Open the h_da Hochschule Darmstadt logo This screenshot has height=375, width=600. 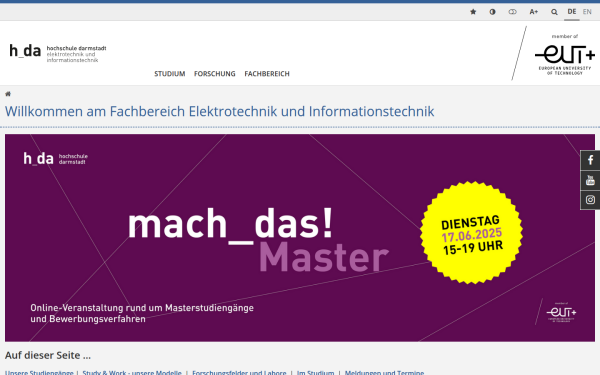click(x=58, y=52)
